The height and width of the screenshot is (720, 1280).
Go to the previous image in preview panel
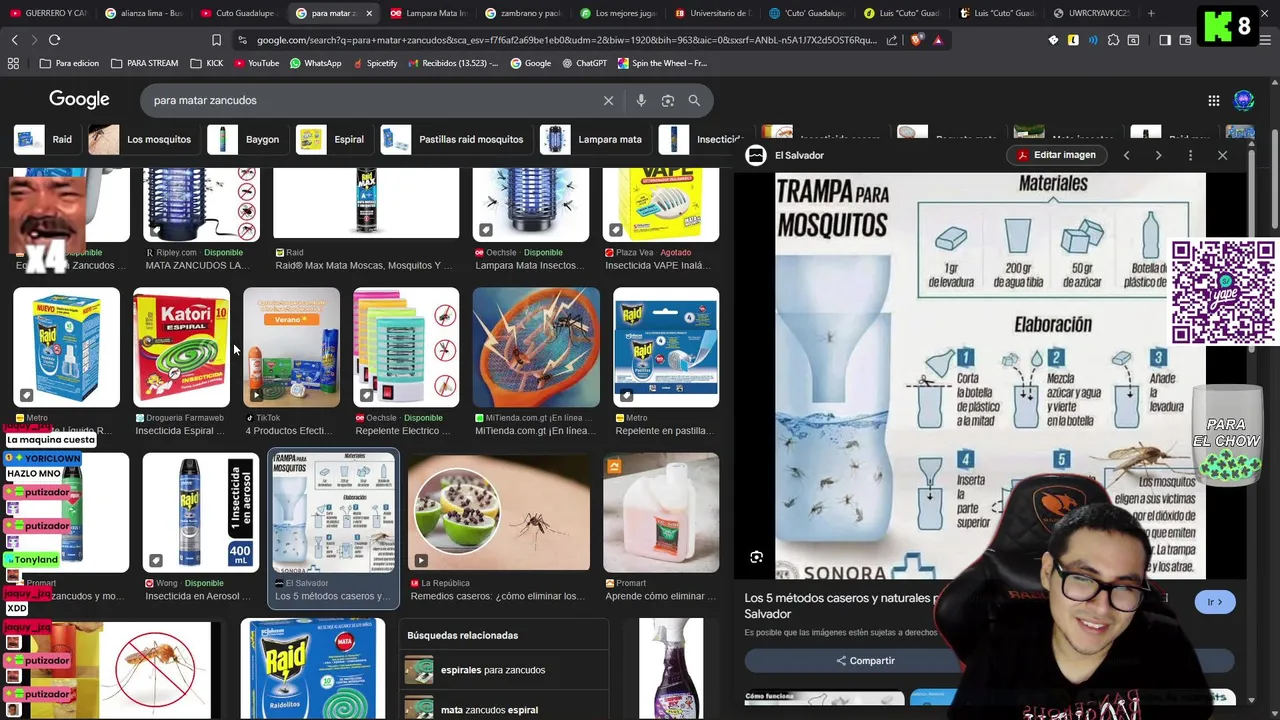1127,155
